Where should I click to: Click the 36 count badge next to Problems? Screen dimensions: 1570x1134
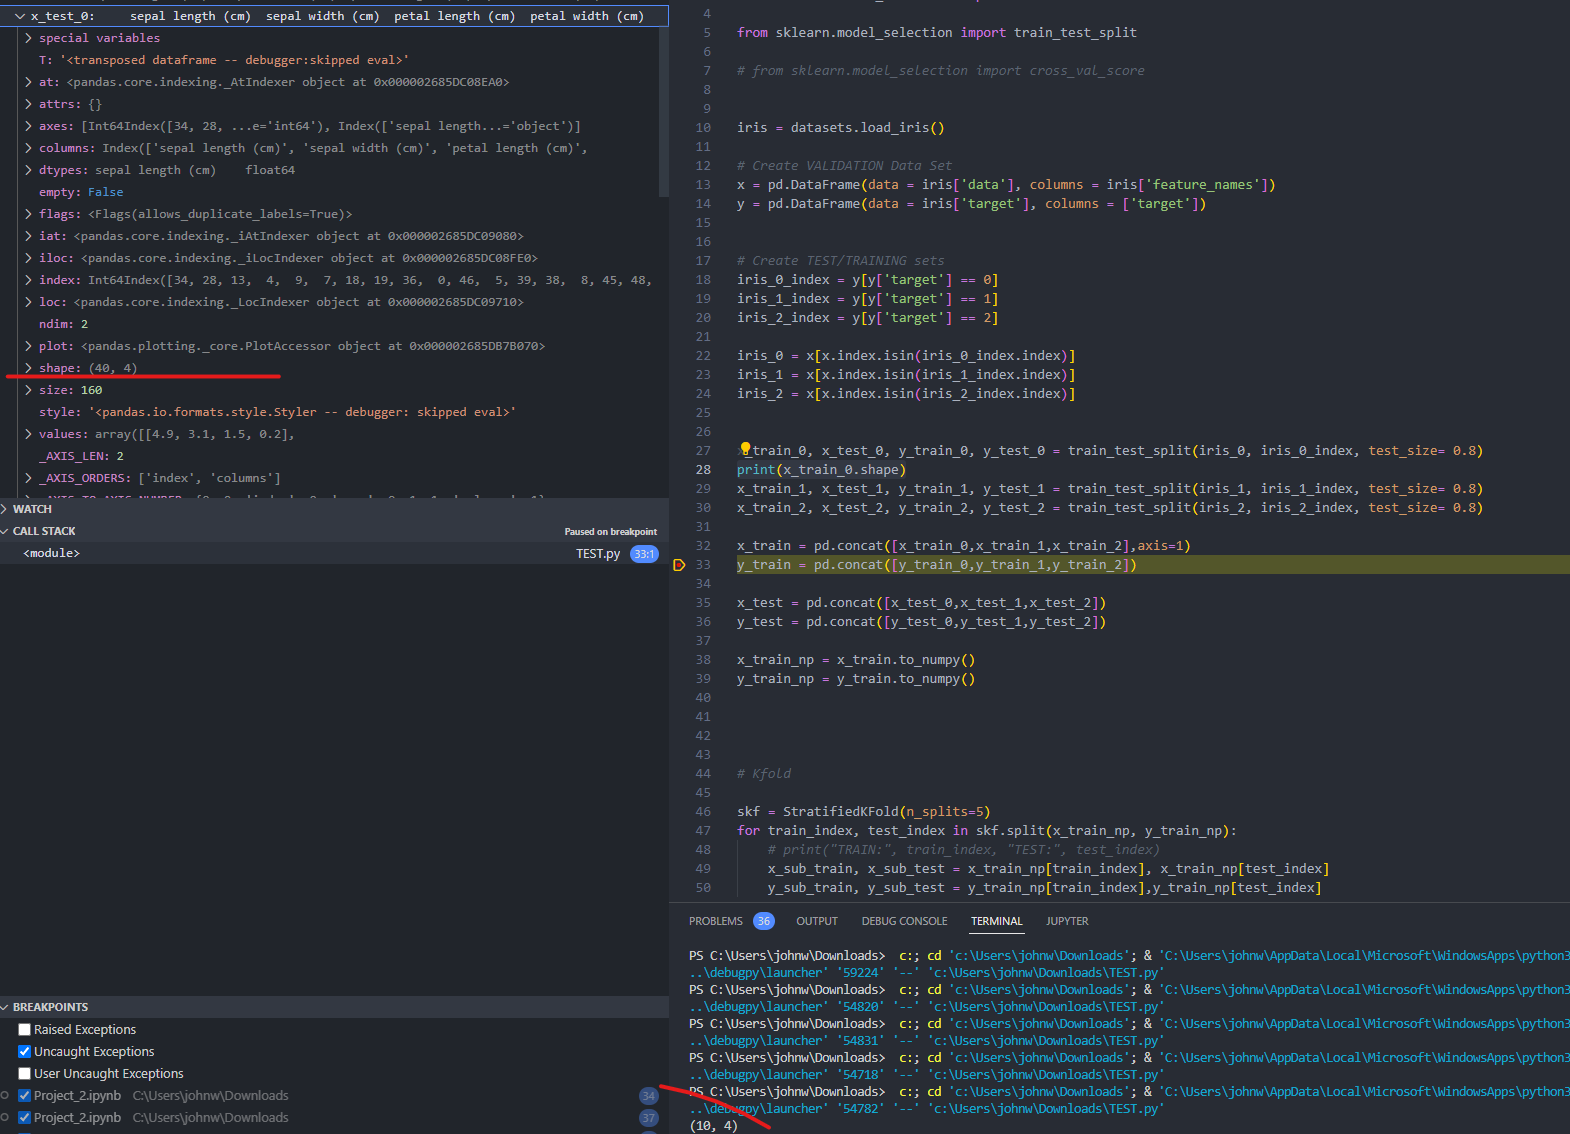(x=764, y=921)
